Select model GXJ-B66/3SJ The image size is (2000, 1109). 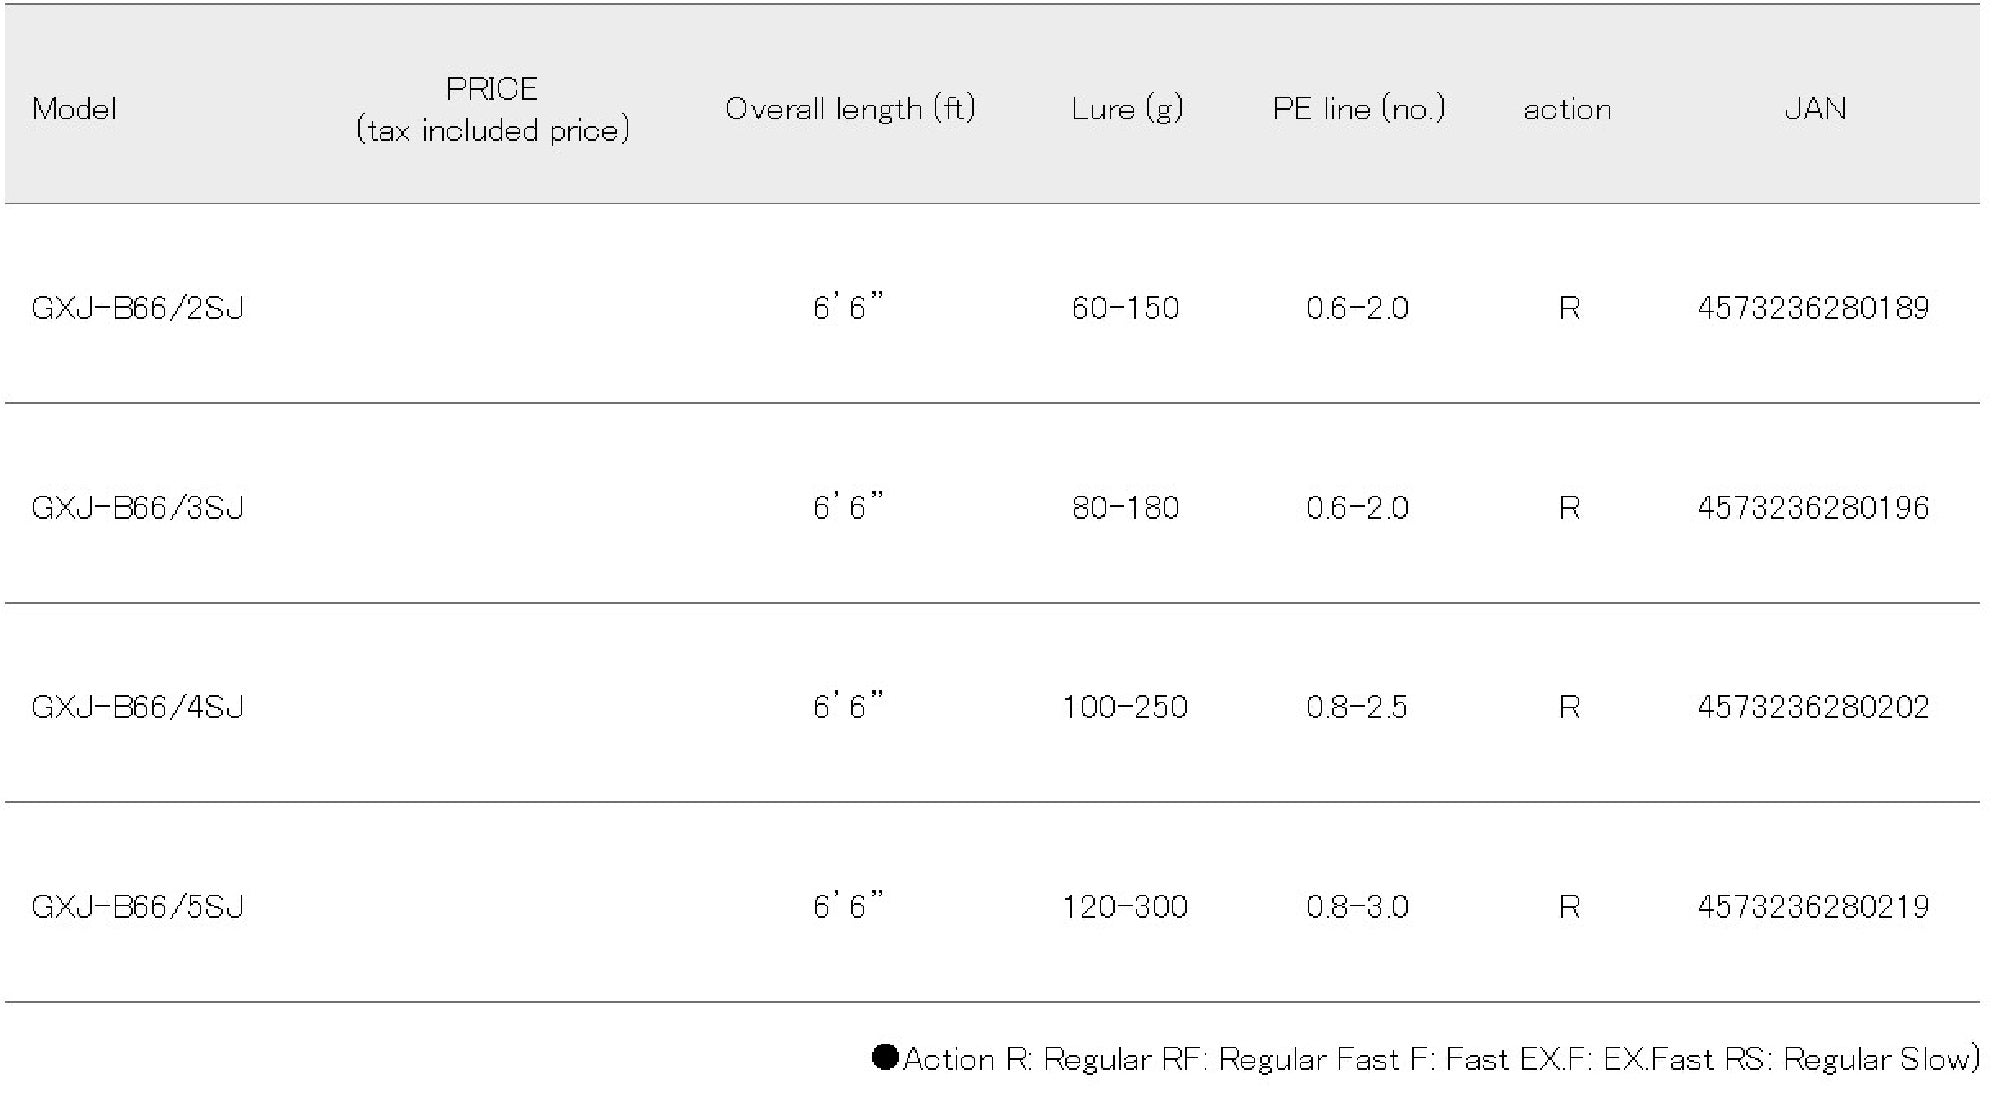(138, 508)
